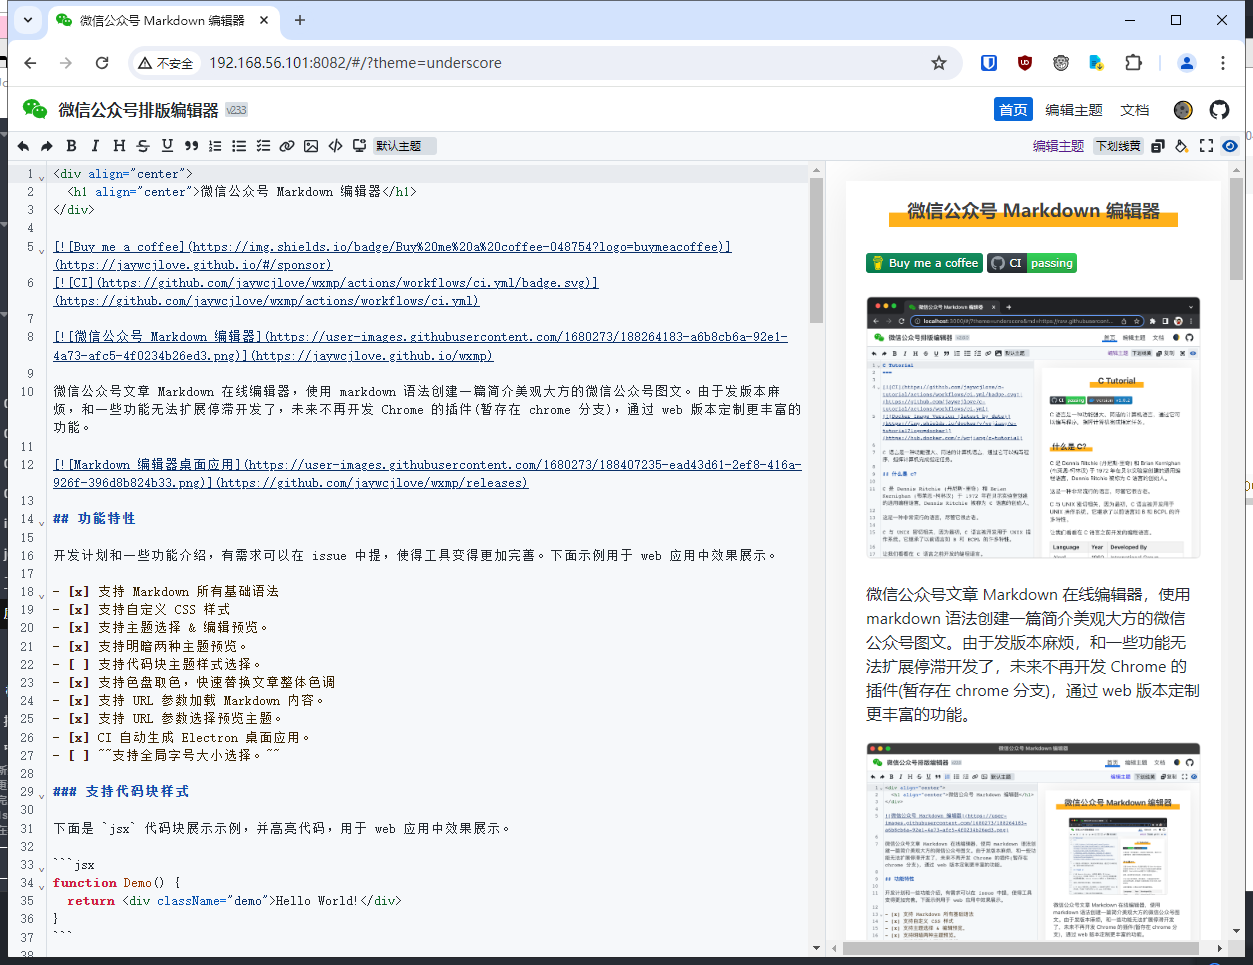This screenshot has height=965, width=1253.
Task: Open 编辑主题 in the top navigation
Action: click(1074, 110)
